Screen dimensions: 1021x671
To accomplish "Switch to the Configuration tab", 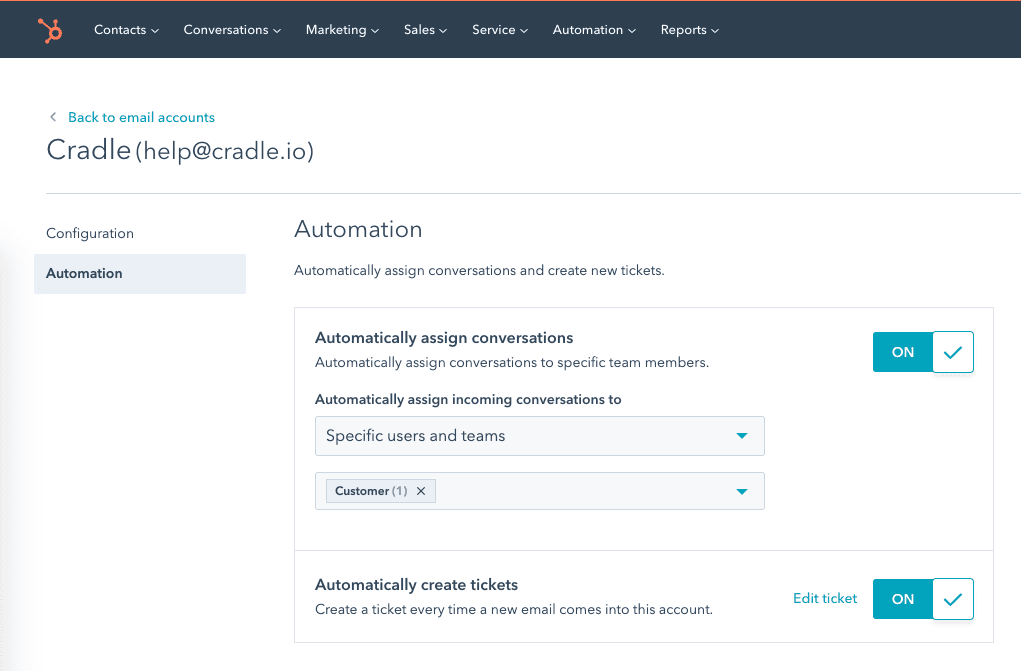I will click(90, 233).
